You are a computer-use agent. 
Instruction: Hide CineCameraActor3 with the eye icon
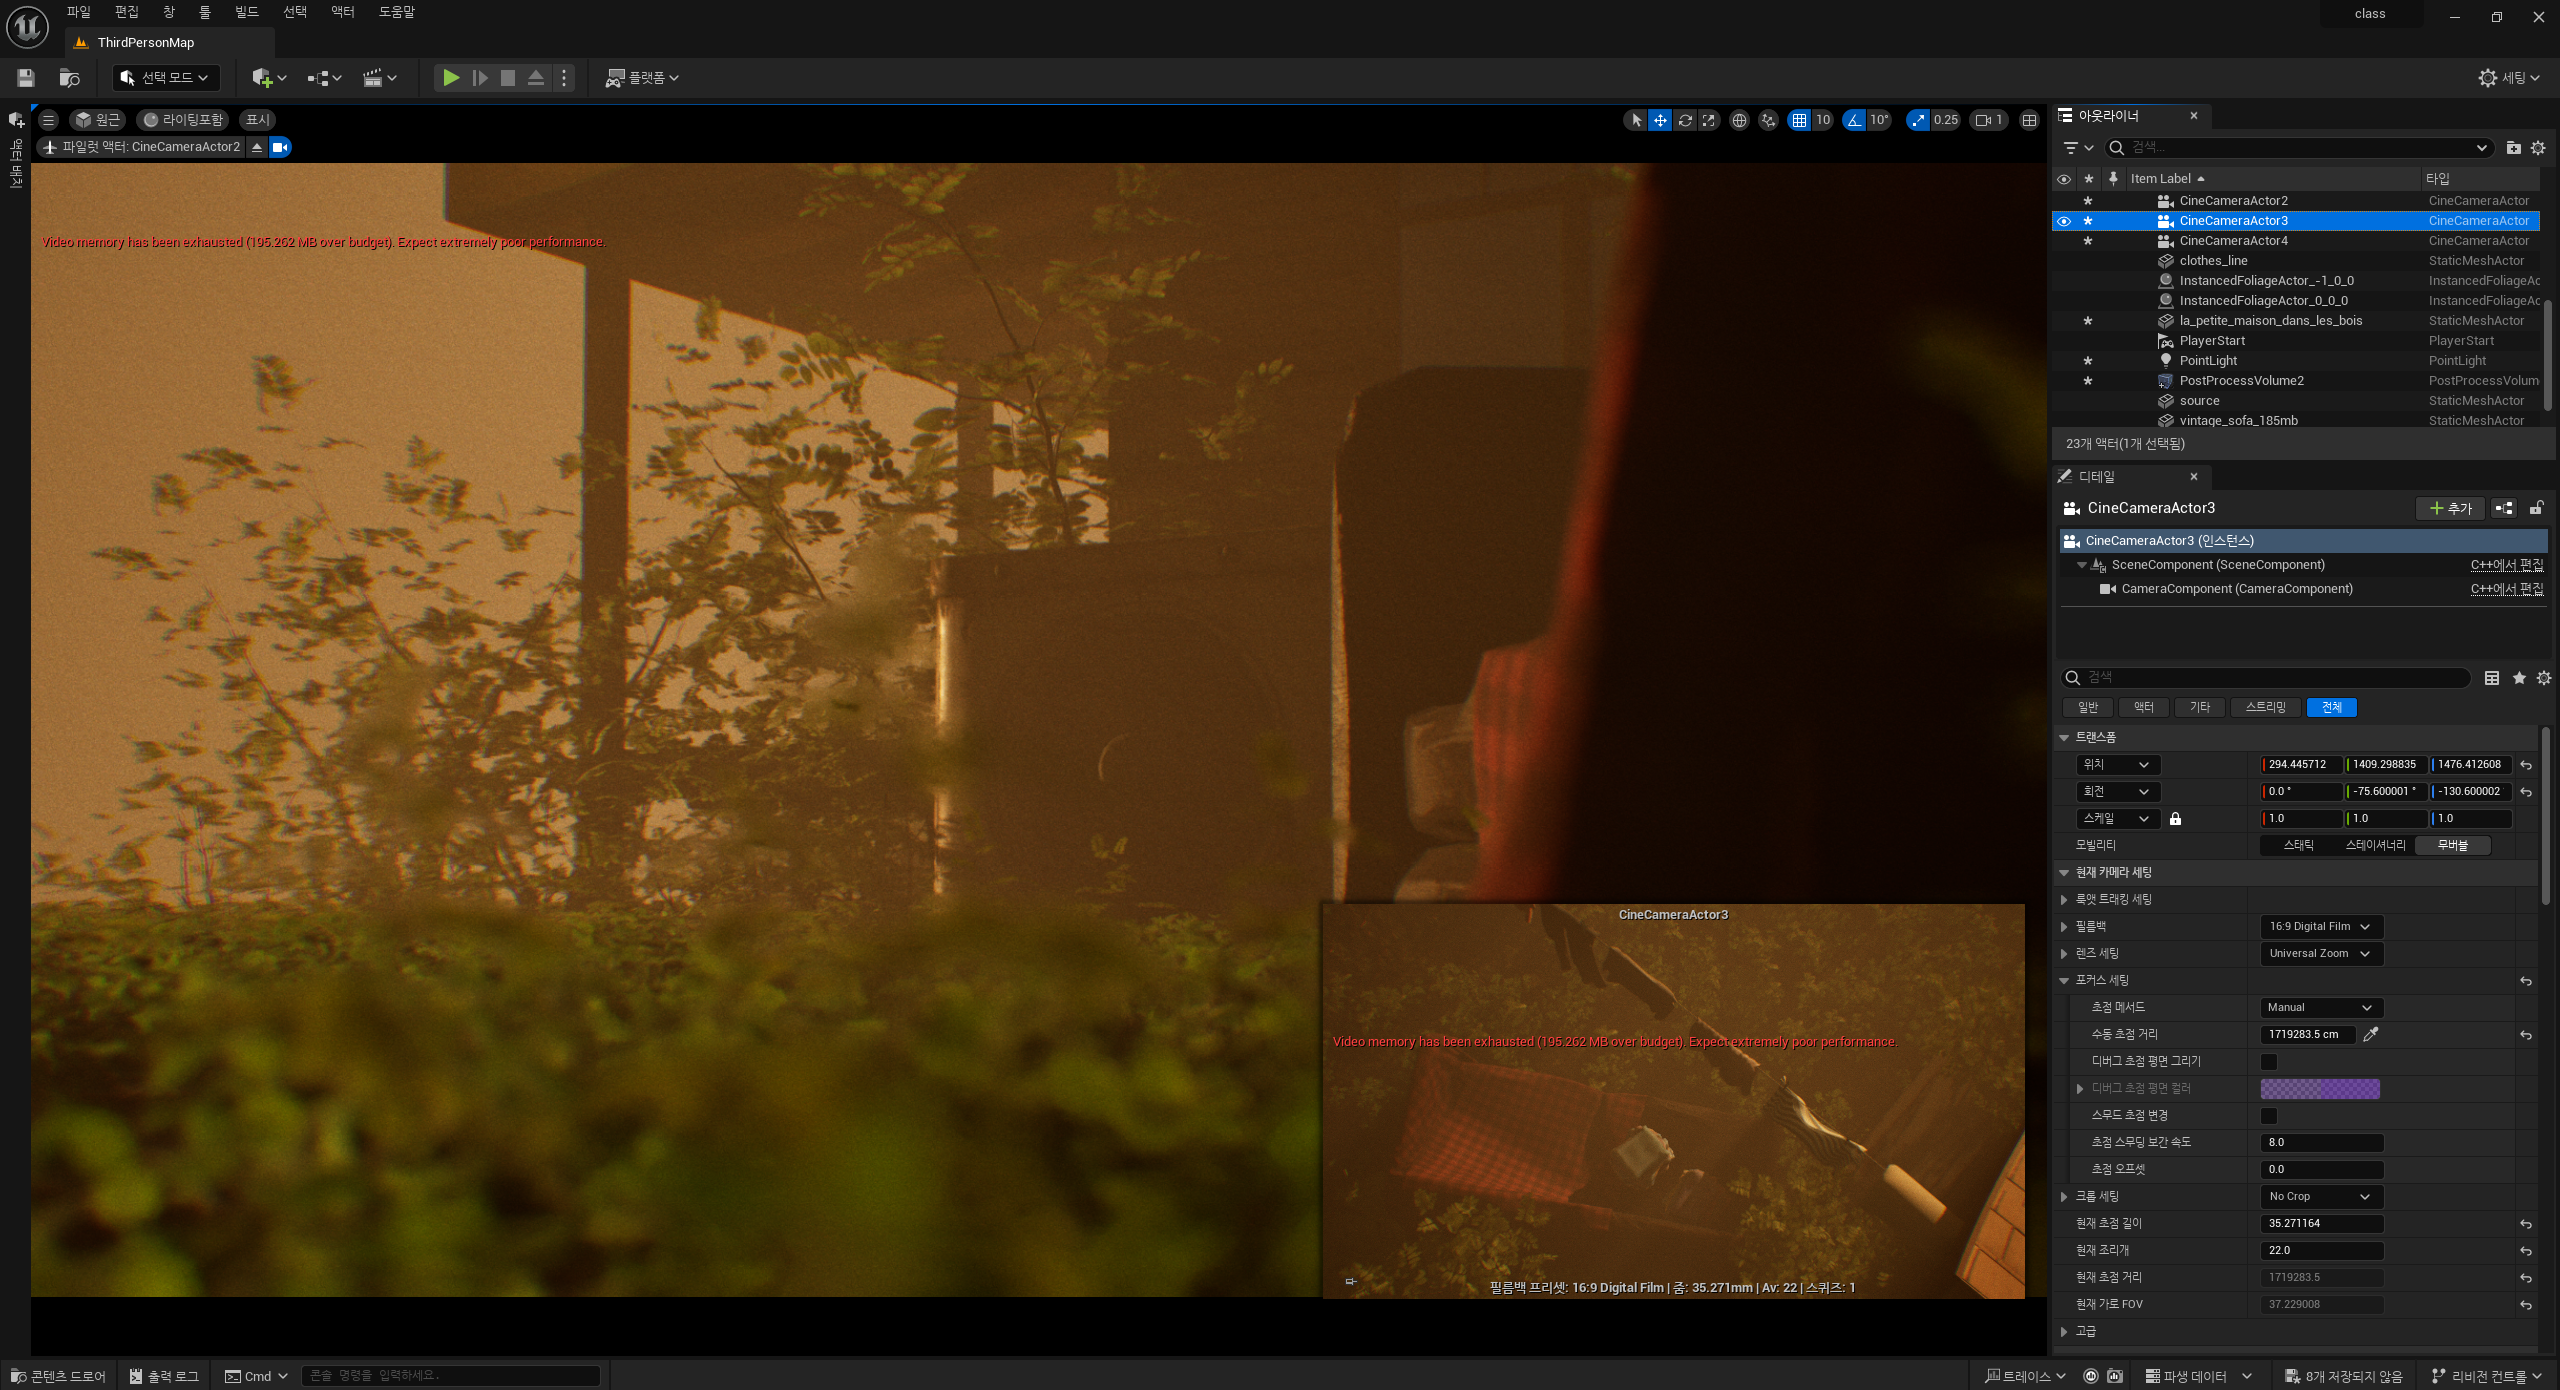(2064, 221)
